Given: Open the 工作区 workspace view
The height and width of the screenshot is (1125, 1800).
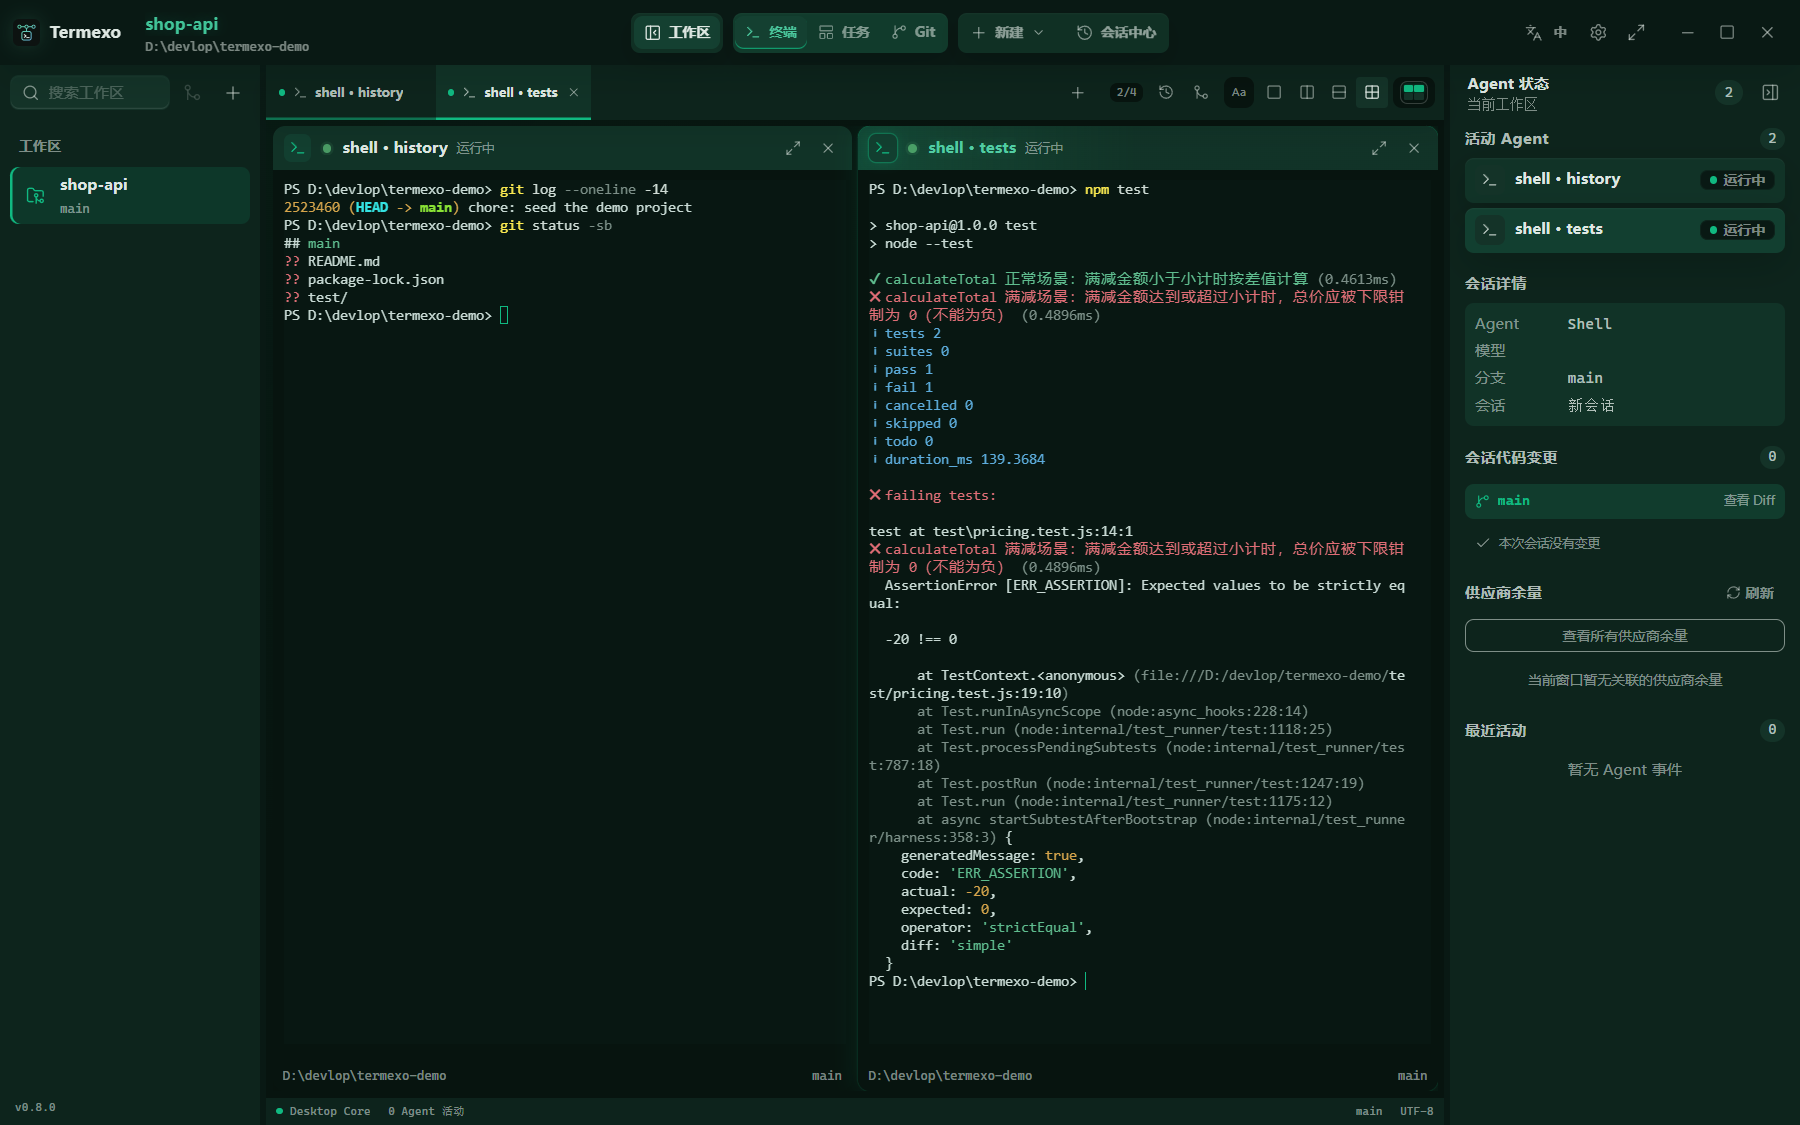Looking at the screenshot, I should [677, 33].
